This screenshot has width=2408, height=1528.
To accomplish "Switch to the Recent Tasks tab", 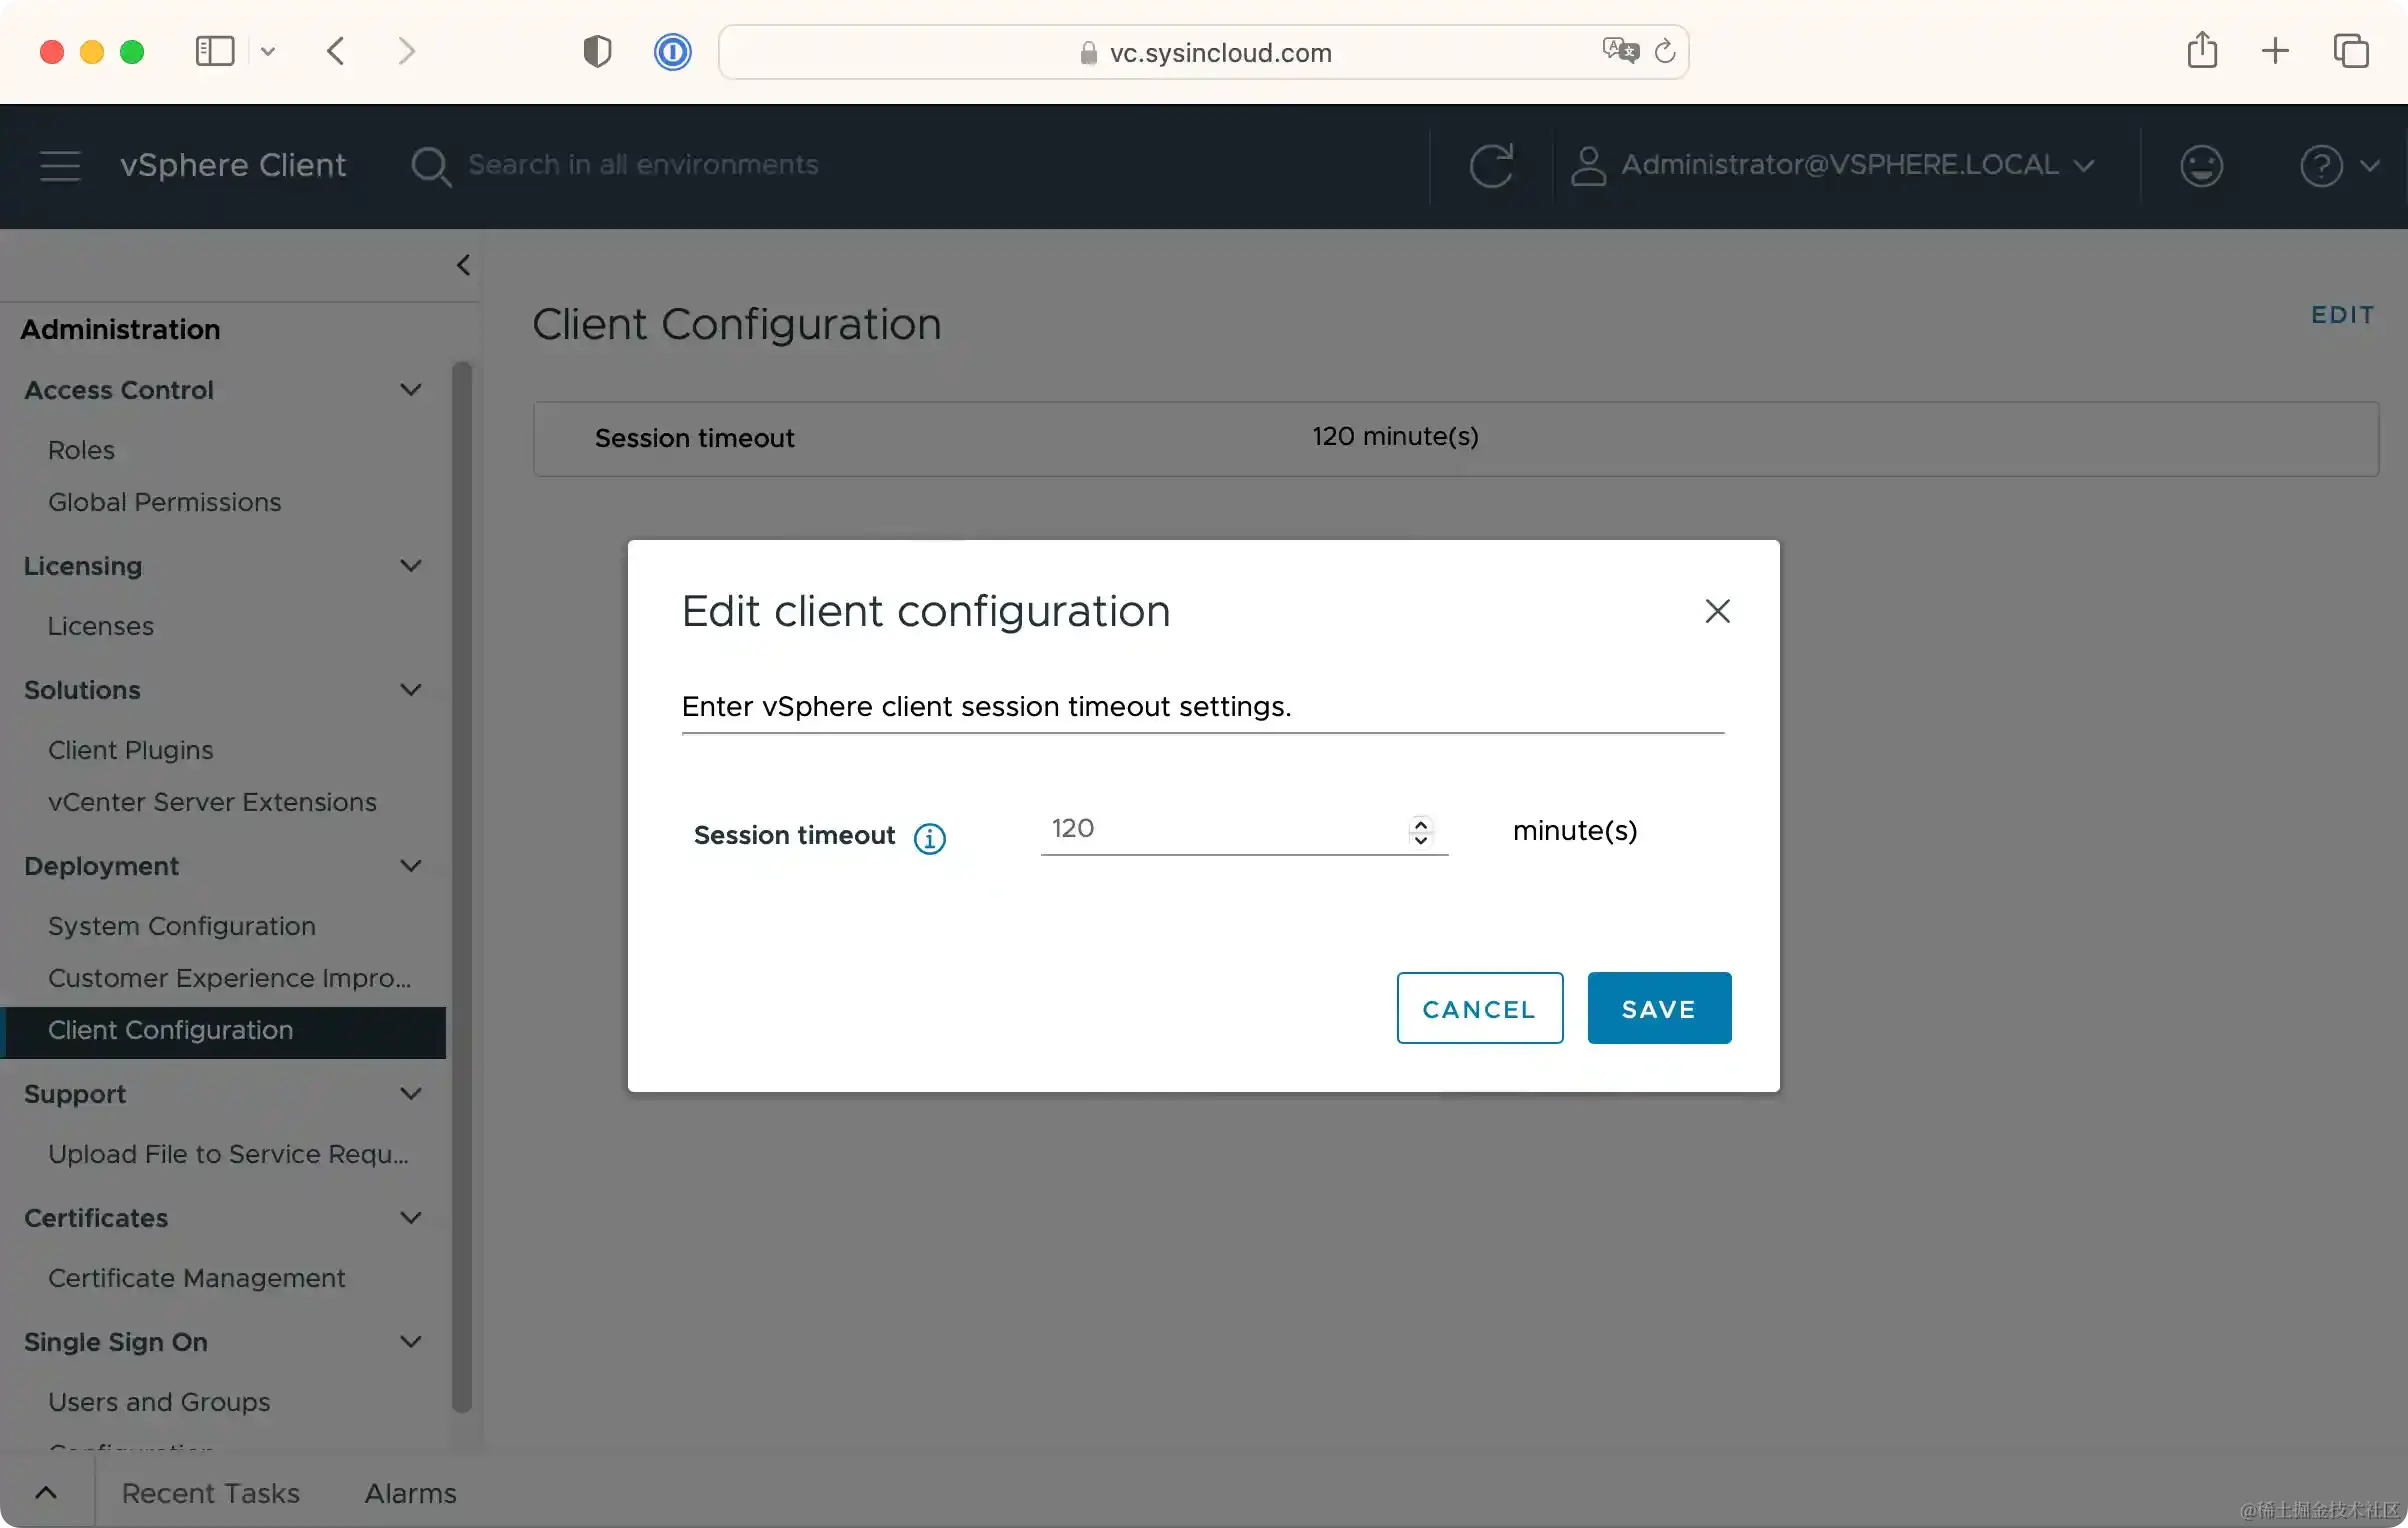I will point(210,1493).
